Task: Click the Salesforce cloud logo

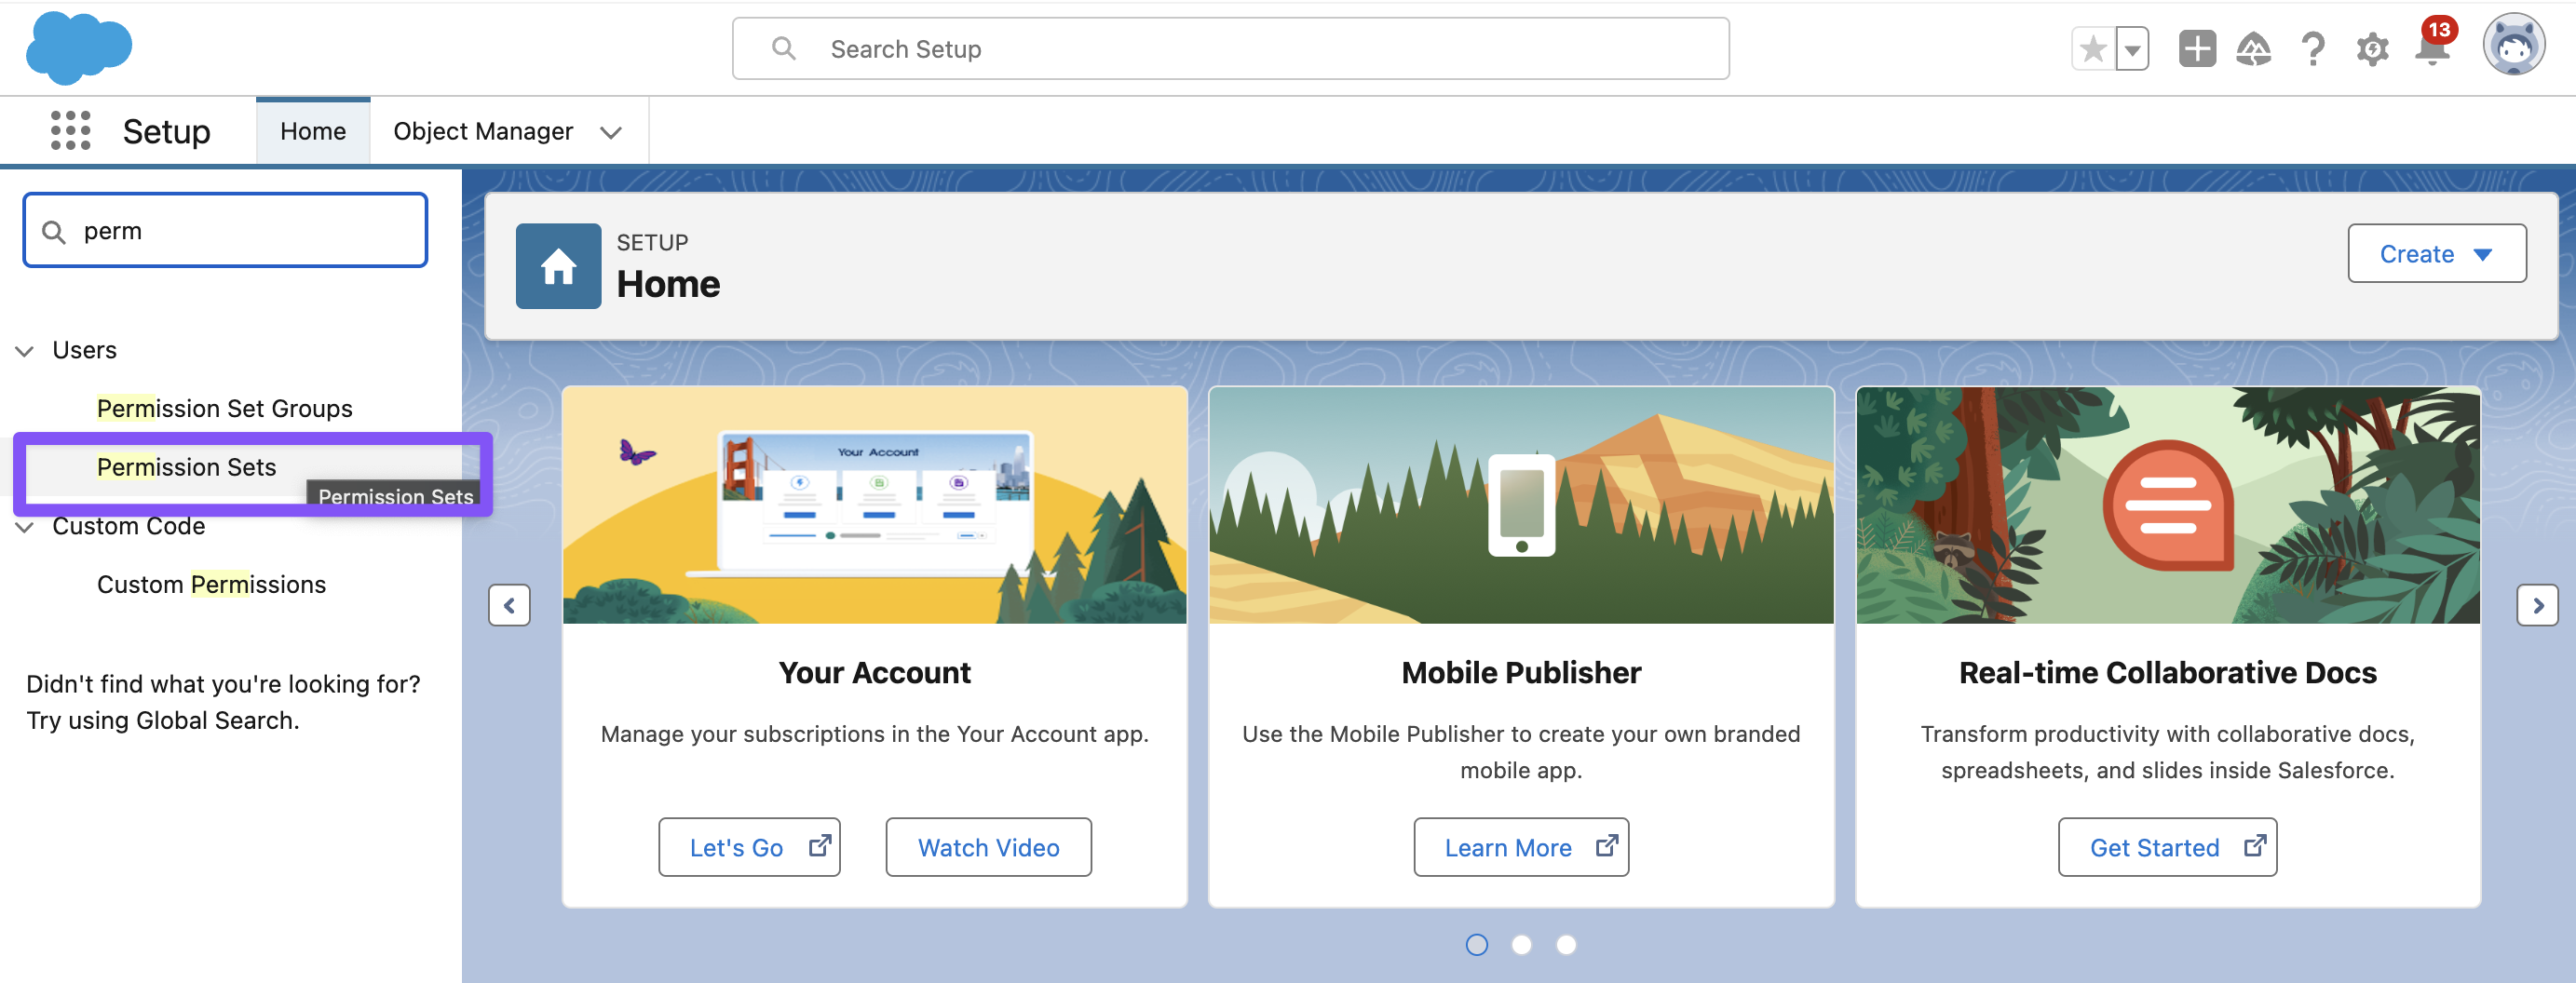Action: point(78,48)
